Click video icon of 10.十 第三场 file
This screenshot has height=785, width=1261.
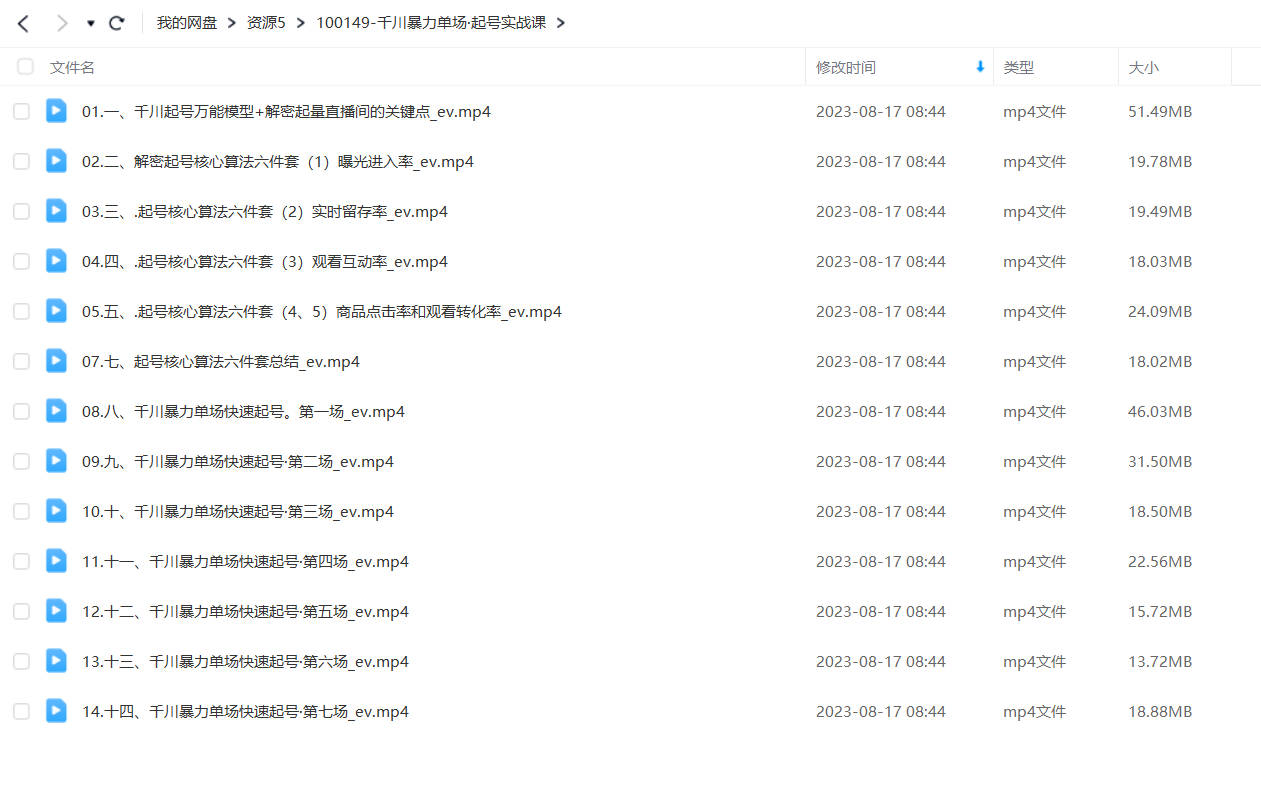tap(56, 511)
